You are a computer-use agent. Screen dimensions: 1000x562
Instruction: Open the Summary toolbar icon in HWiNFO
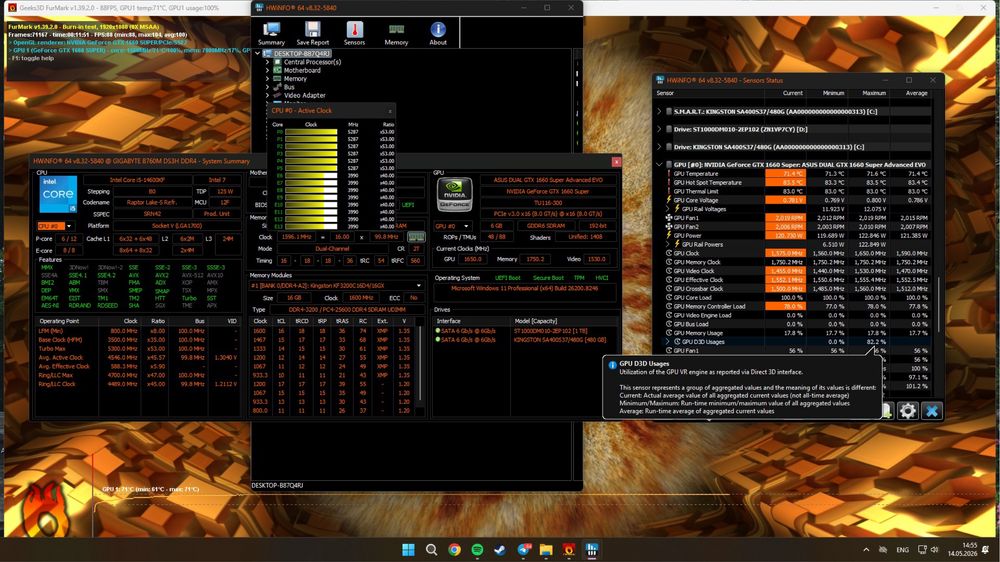pyautogui.click(x=272, y=33)
